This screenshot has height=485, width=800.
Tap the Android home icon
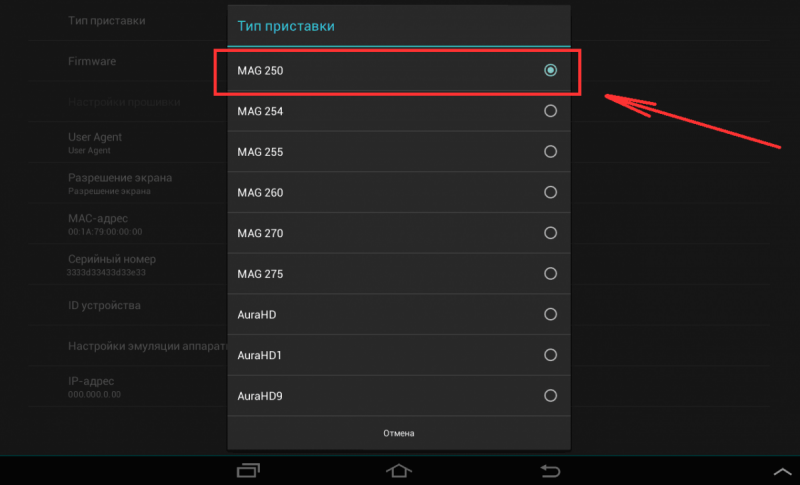point(398,470)
